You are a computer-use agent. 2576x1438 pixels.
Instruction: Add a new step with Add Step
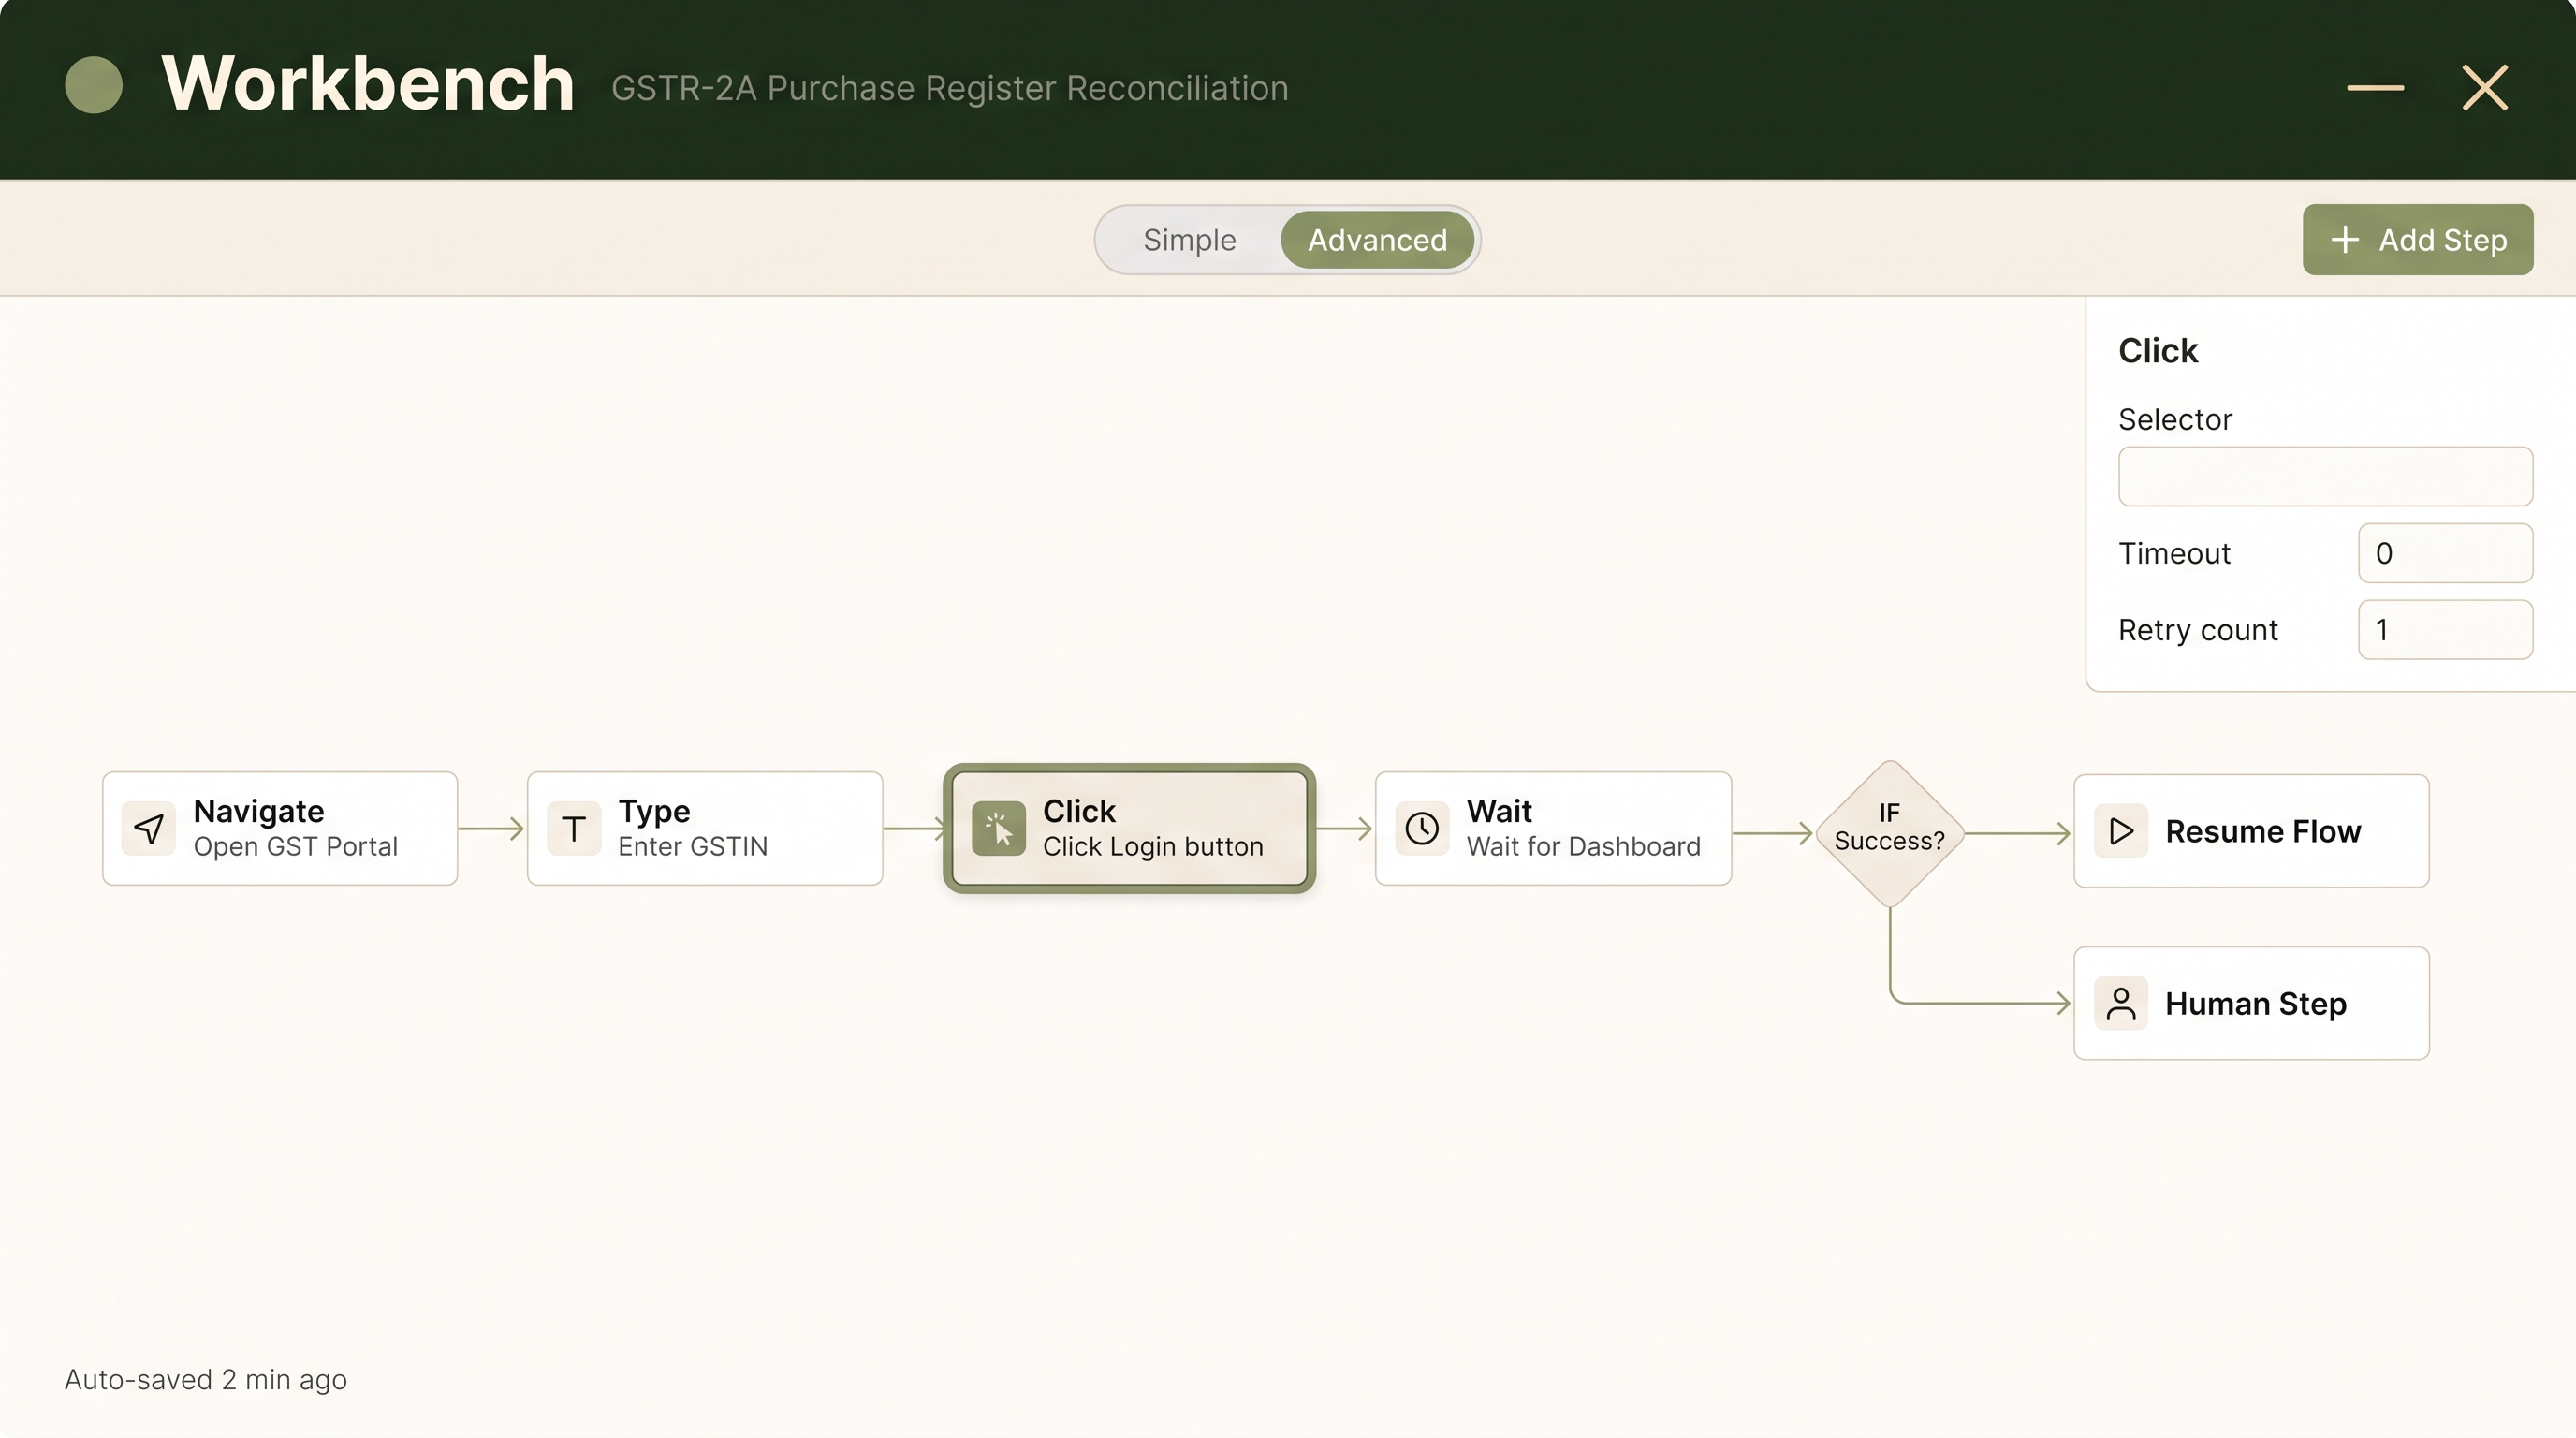click(x=2417, y=240)
